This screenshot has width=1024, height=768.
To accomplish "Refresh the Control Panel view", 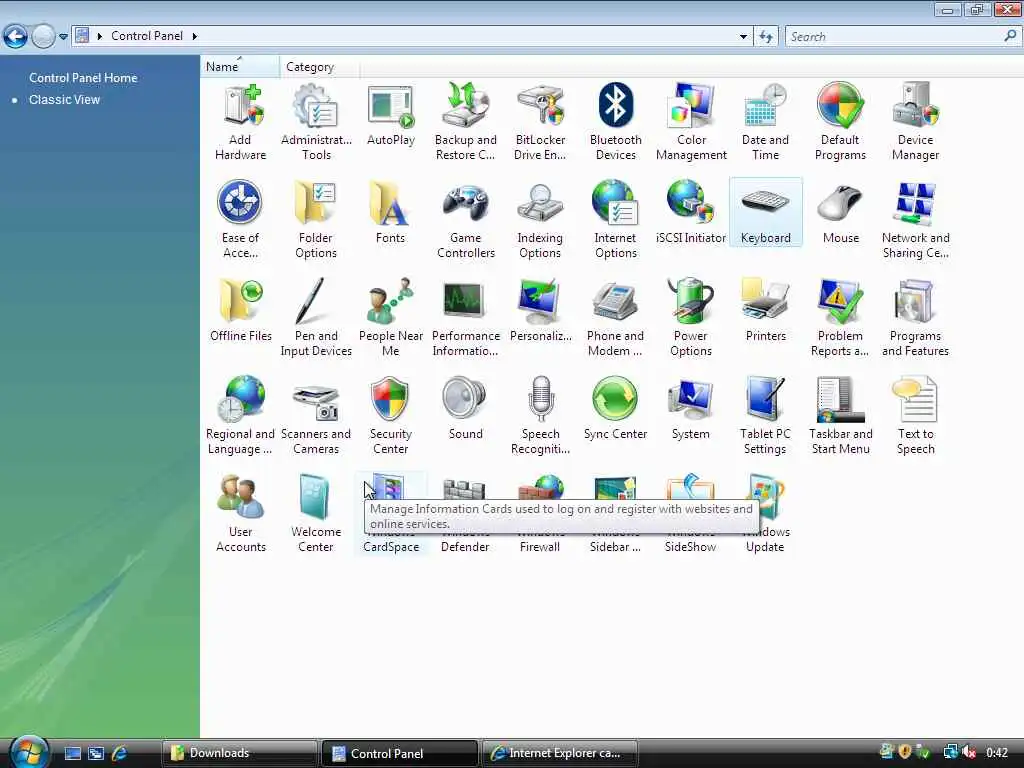I will coord(765,37).
